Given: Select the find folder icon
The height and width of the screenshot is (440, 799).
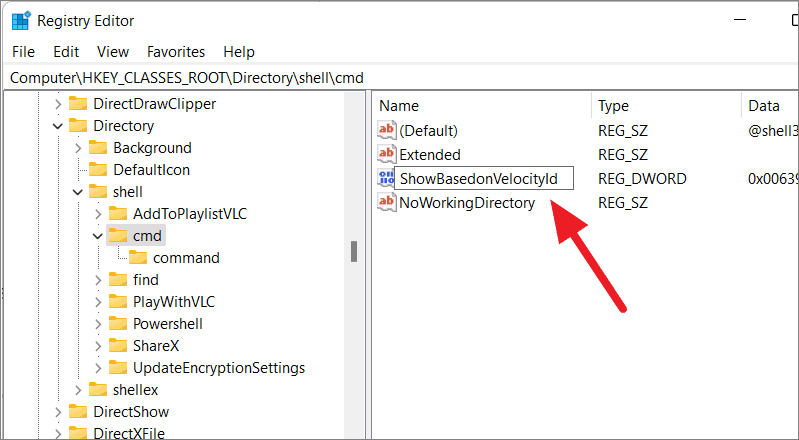Looking at the screenshot, I should click(x=118, y=279).
